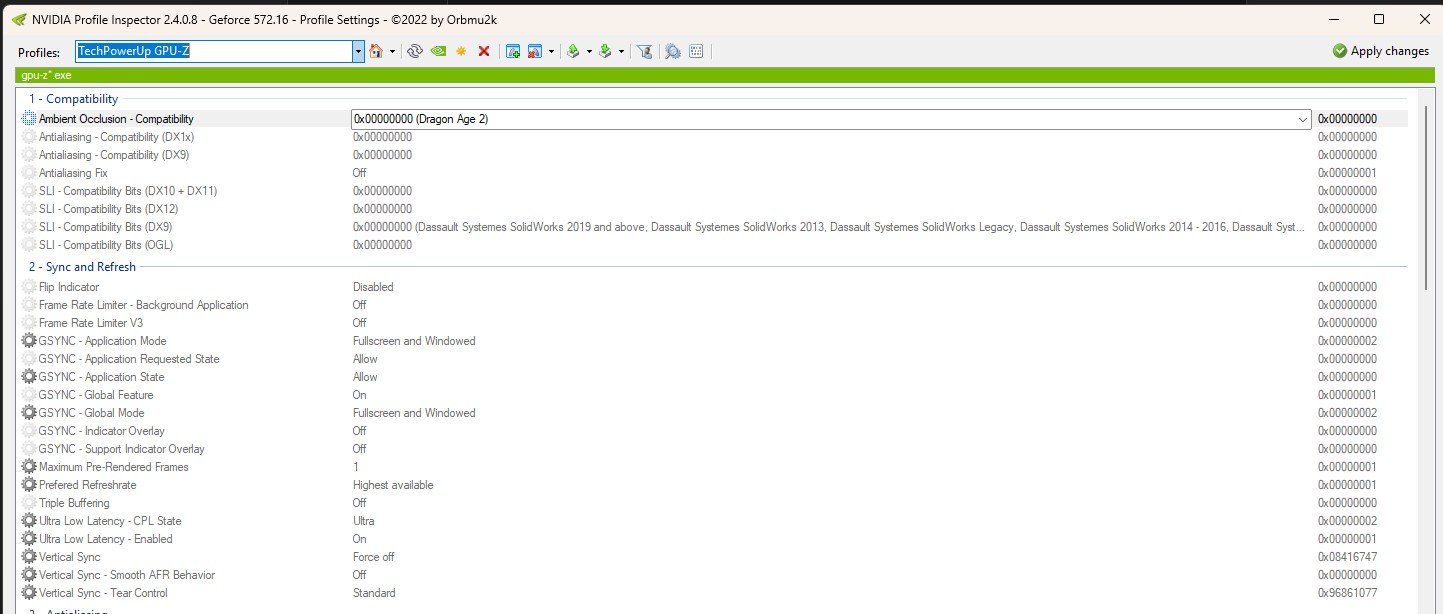Click gear icon beside Prefered Refreshrate
Viewport: 1443px width, 614px height.
(29, 485)
